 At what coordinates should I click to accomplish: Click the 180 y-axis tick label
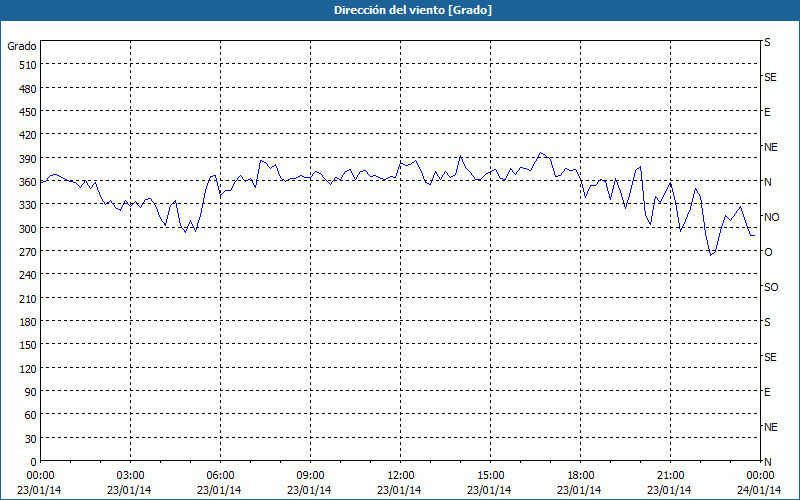(x=28, y=322)
